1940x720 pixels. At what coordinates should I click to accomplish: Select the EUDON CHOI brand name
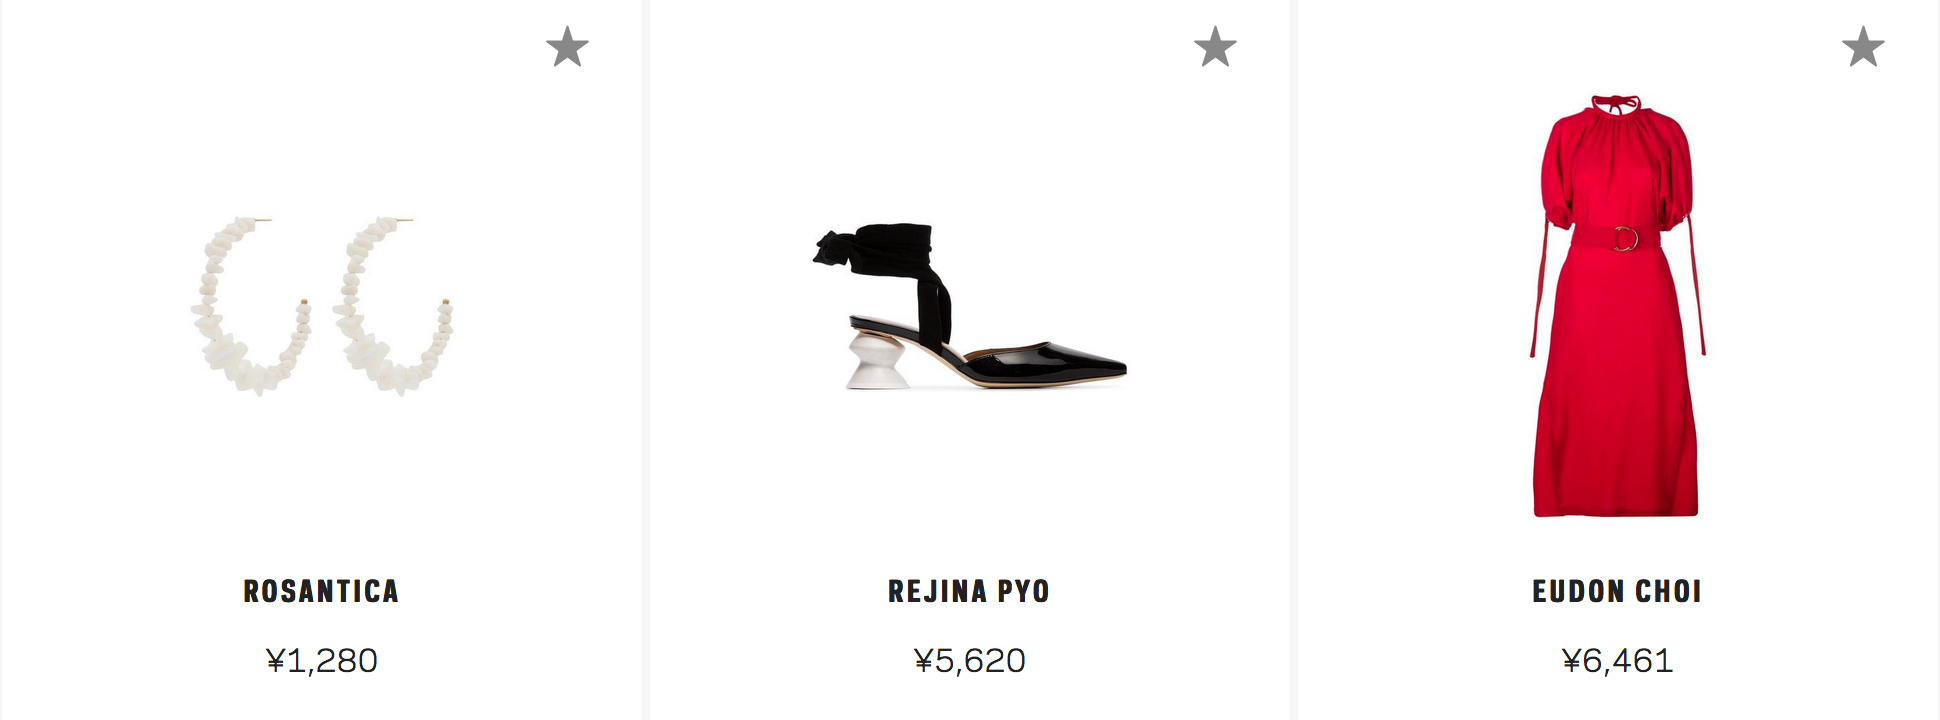click(1617, 591)
